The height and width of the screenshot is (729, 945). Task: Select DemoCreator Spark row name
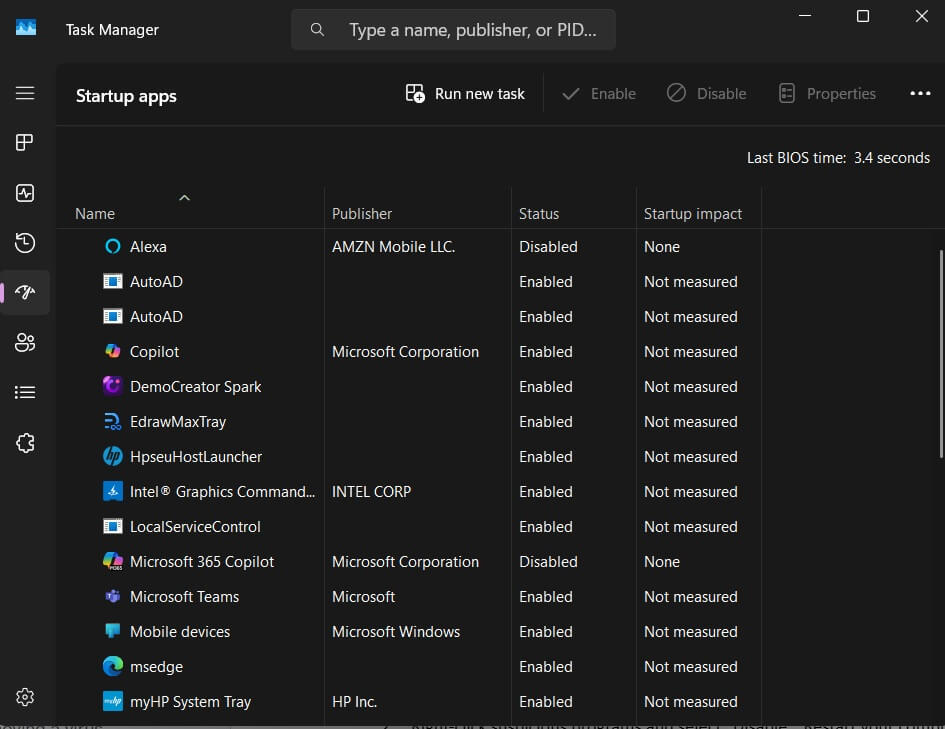point(196,387)
